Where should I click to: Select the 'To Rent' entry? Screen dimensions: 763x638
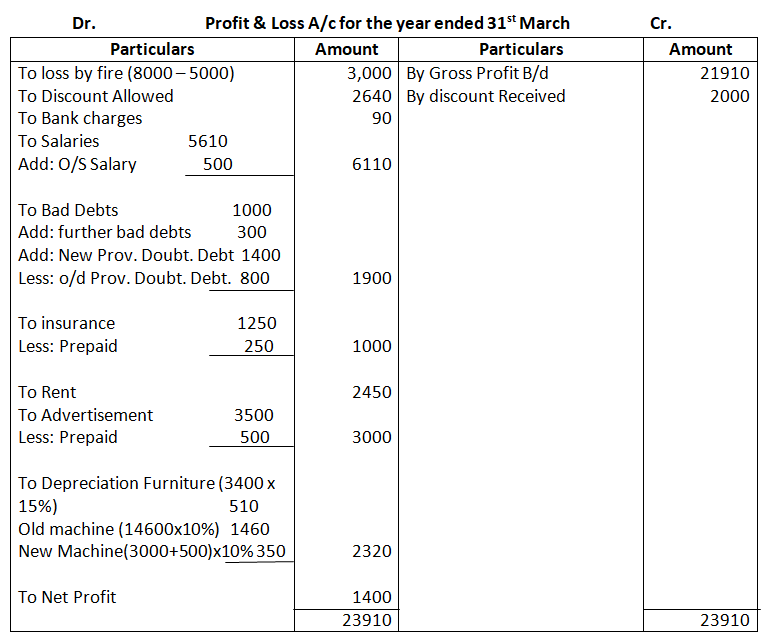(x=47, y=392)
